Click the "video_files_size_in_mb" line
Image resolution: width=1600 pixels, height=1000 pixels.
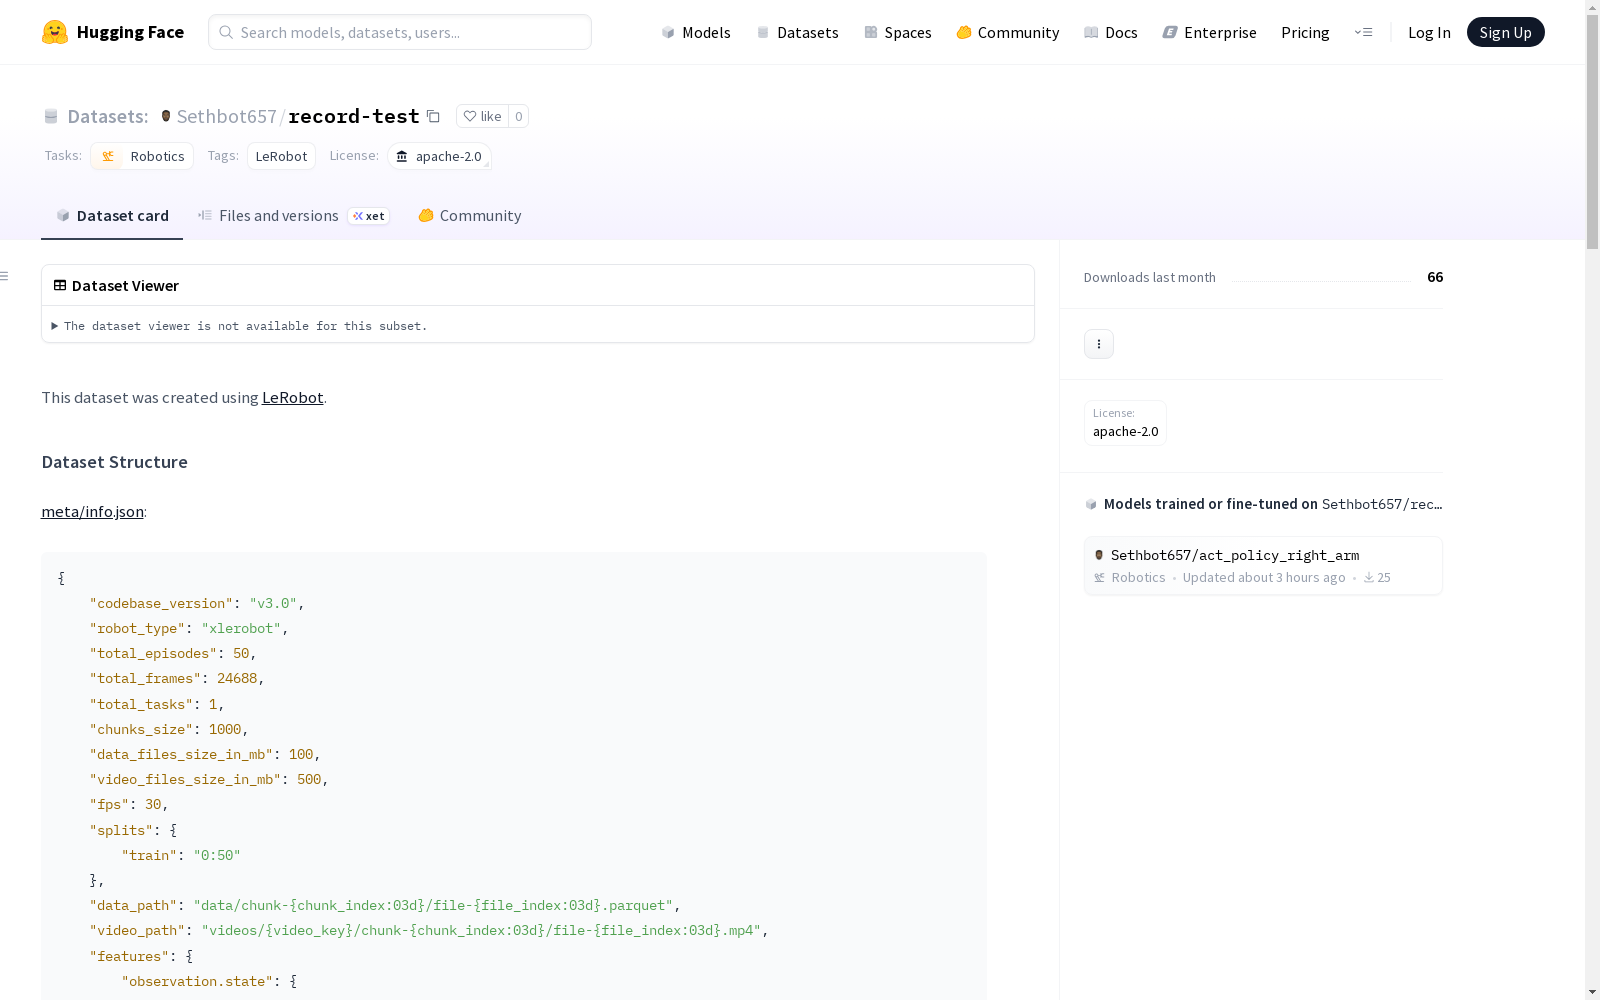pos(209,779)
